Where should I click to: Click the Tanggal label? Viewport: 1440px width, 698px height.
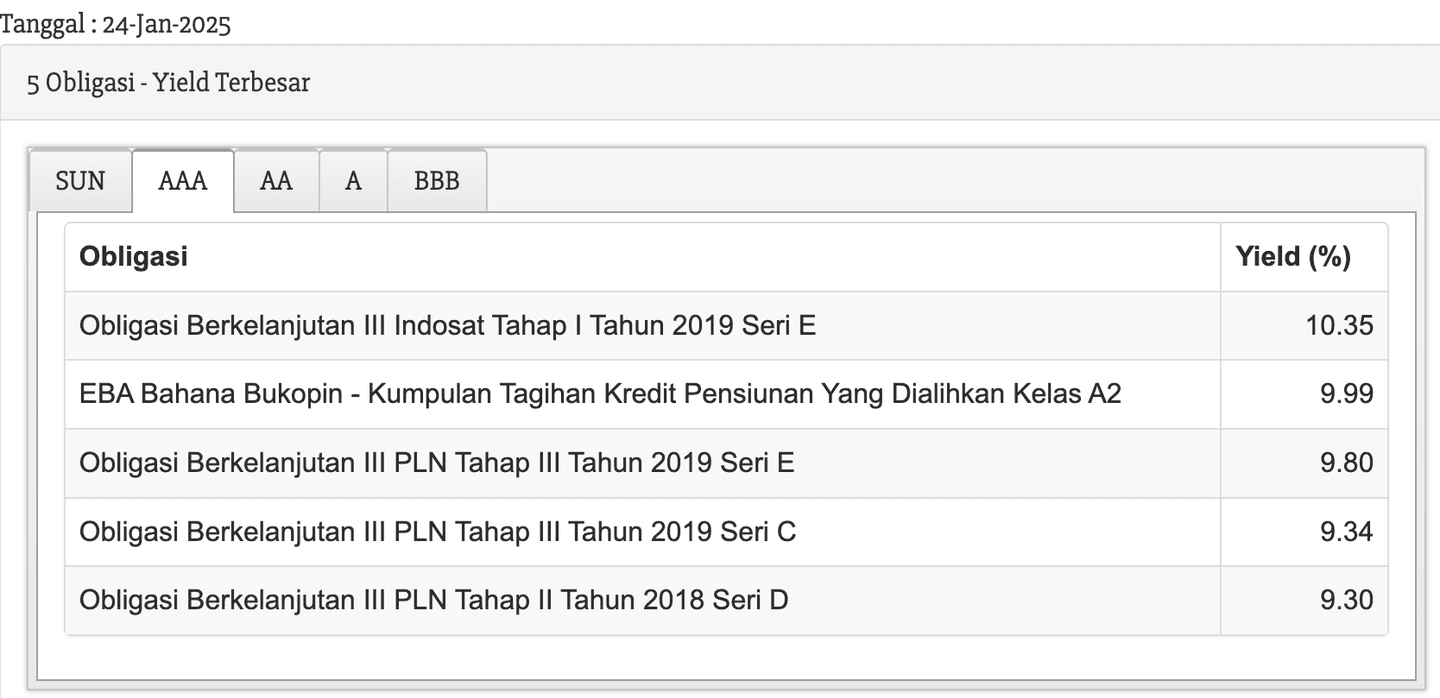42,25
